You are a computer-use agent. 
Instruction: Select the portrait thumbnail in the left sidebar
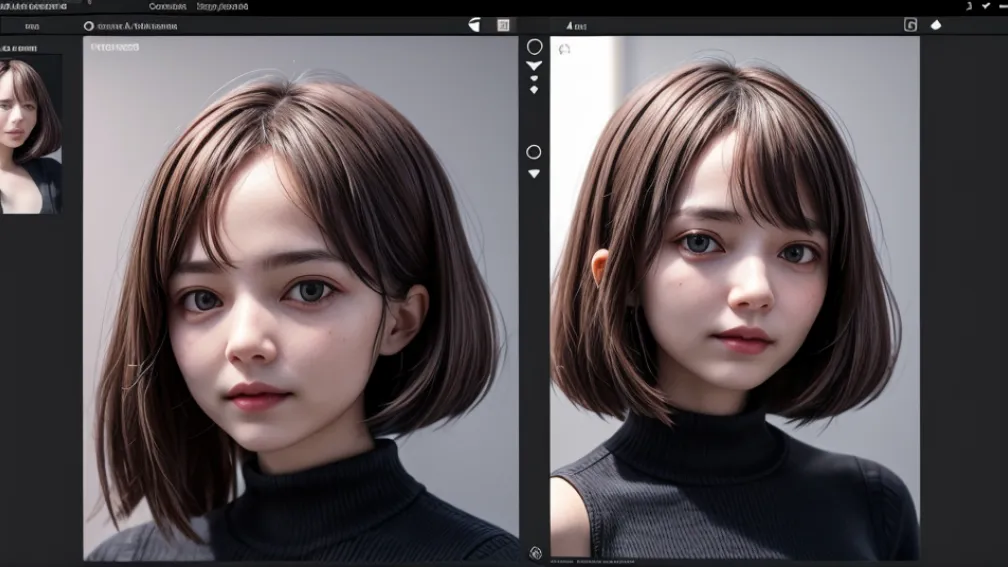[x=31, y=136]
